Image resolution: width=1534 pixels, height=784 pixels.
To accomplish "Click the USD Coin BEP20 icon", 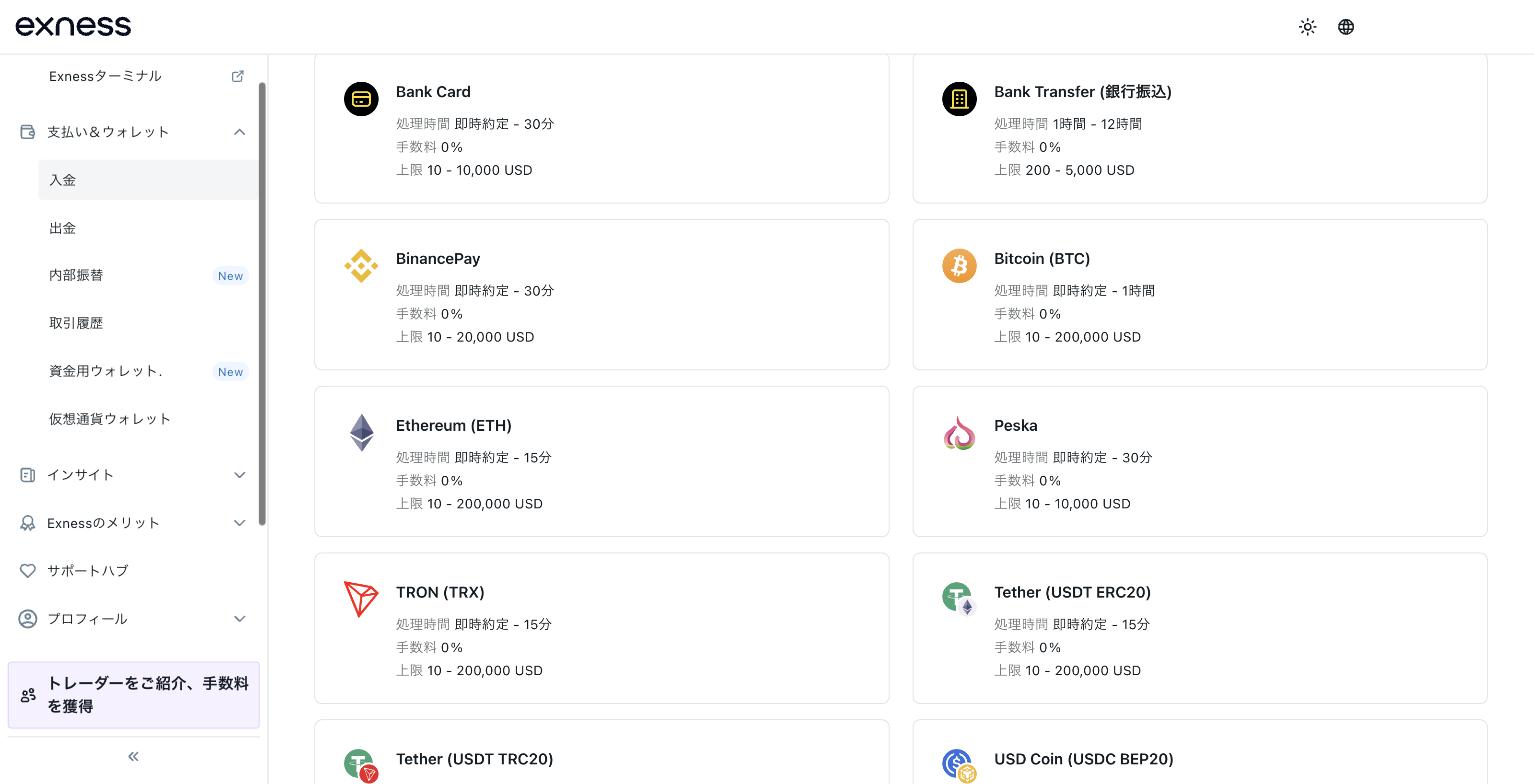I will coord(959,766).
